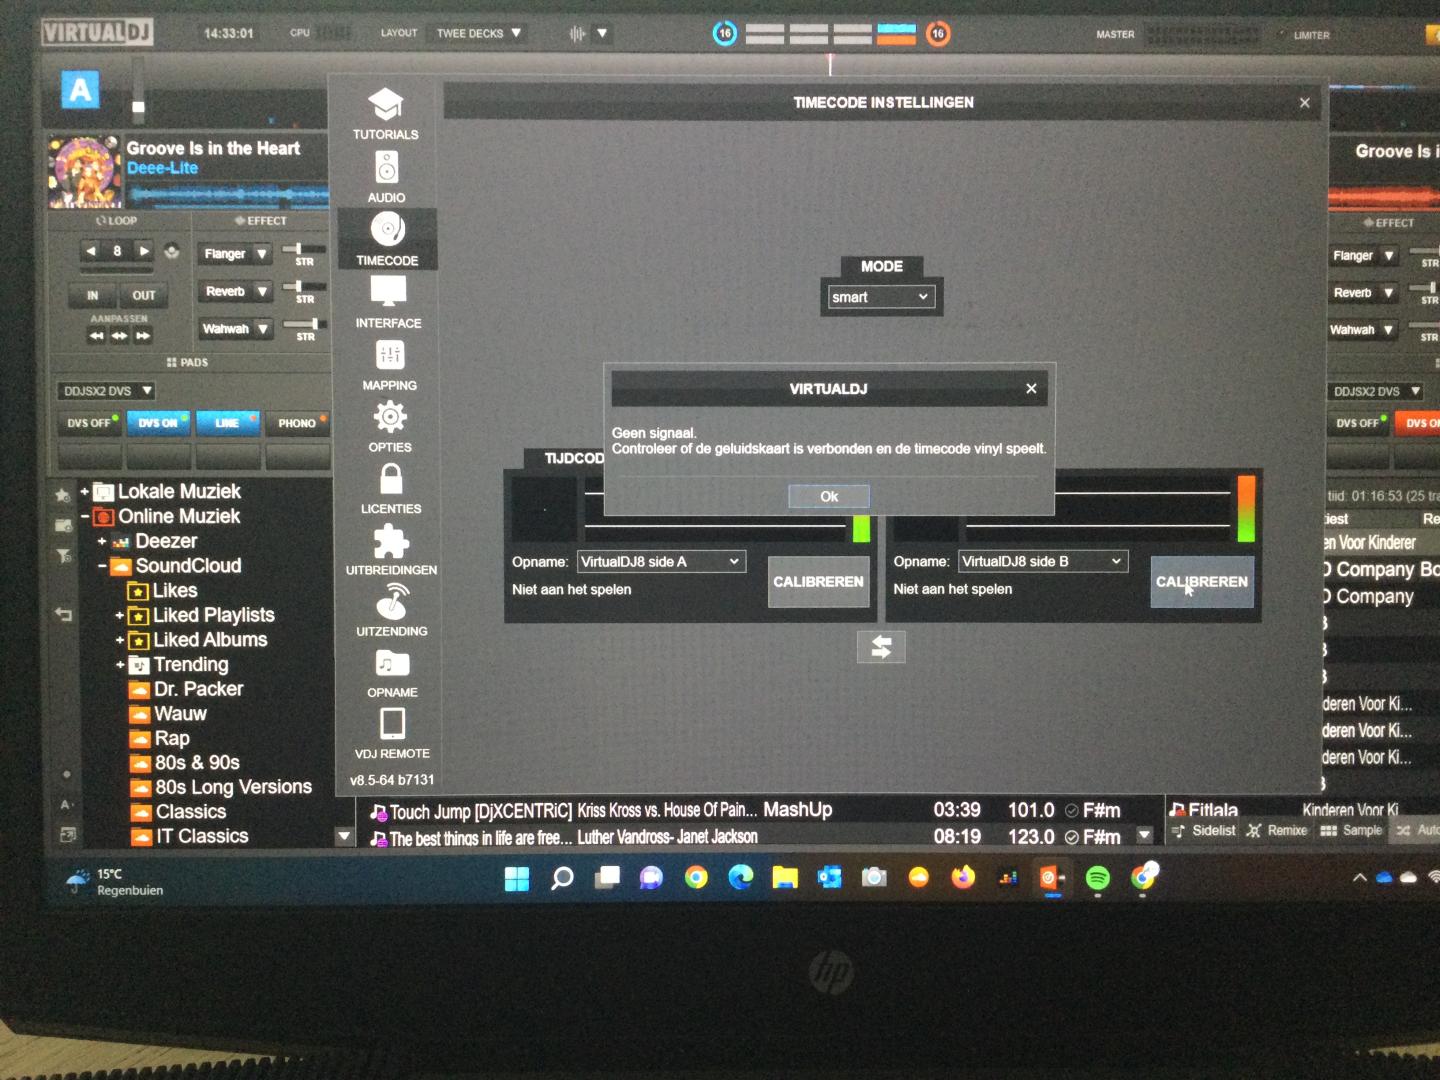Open the Twee Decks layout dropdown
The height and width of the screenshot is (1080, 1440).
pos(479,33)
